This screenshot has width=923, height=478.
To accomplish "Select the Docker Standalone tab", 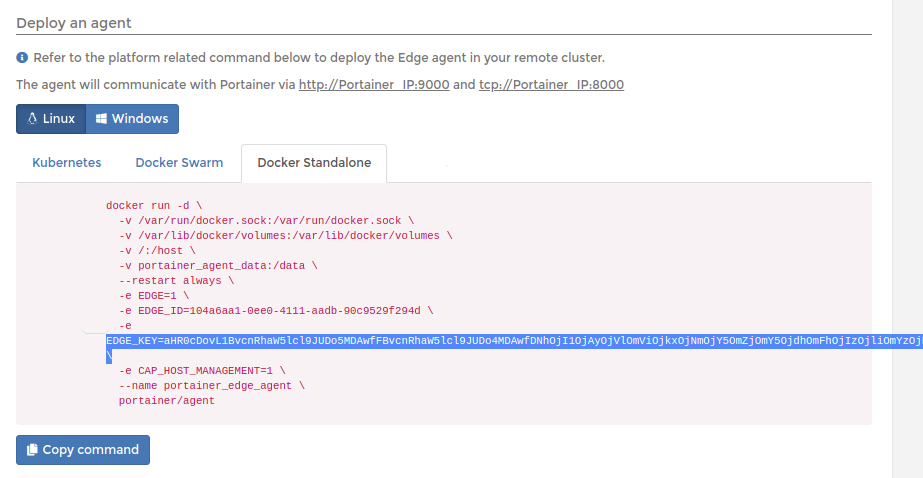I will (x=314, y=163).
